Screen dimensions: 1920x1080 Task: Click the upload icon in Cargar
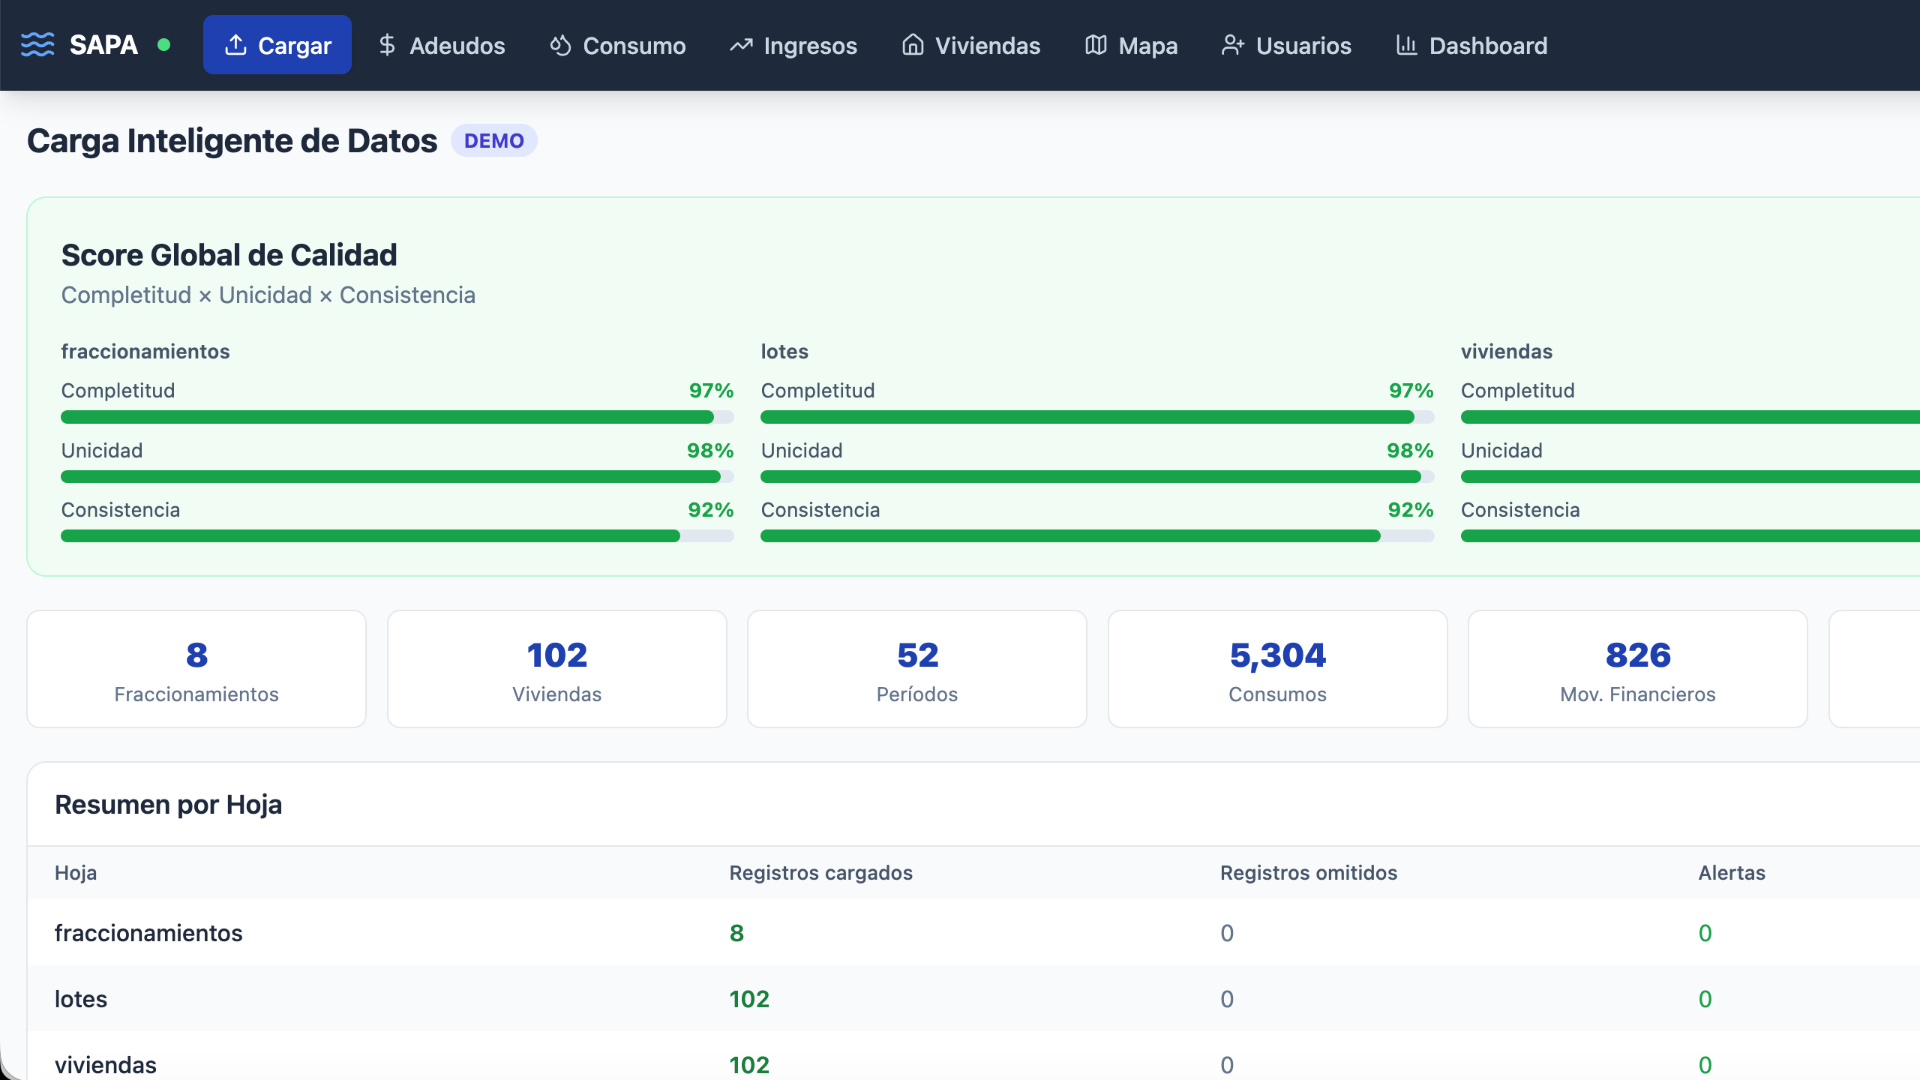tap(236, 45)
